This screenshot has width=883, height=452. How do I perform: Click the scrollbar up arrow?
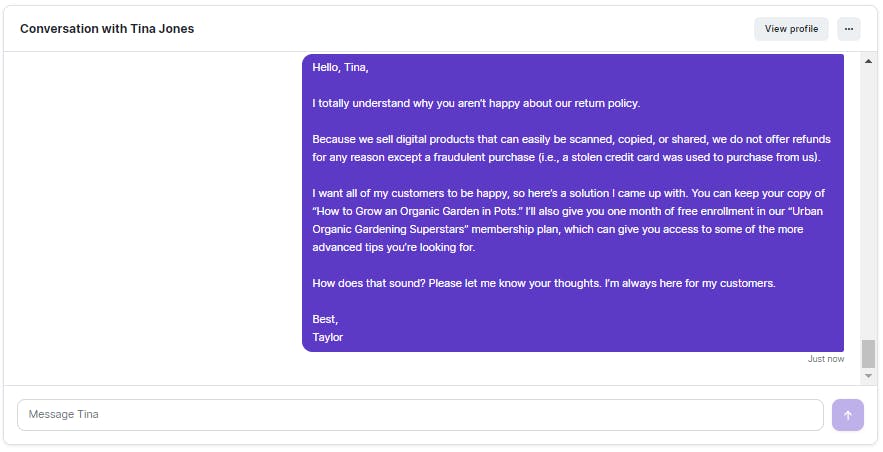[868, 61]
